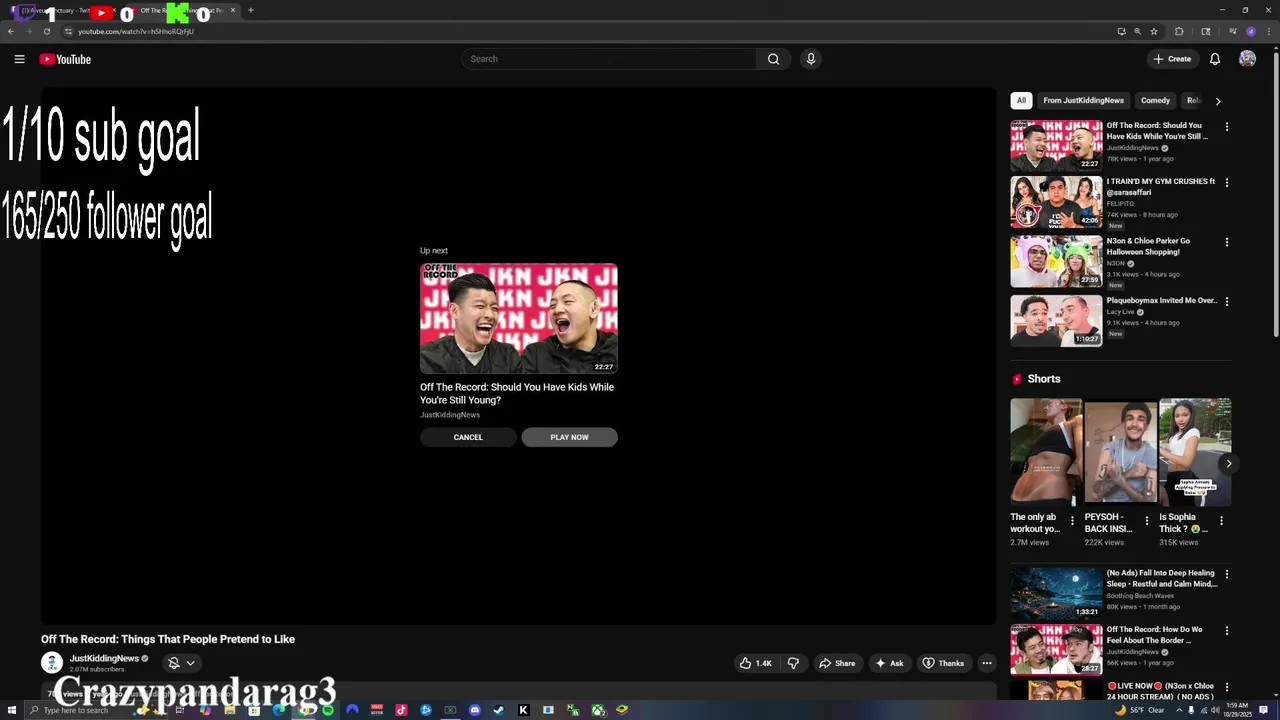Open 'I TRAIN'D MY GYM CRUSHES' thumbnail
The image size is (1280, 720).
click(x=1056, y=202)
